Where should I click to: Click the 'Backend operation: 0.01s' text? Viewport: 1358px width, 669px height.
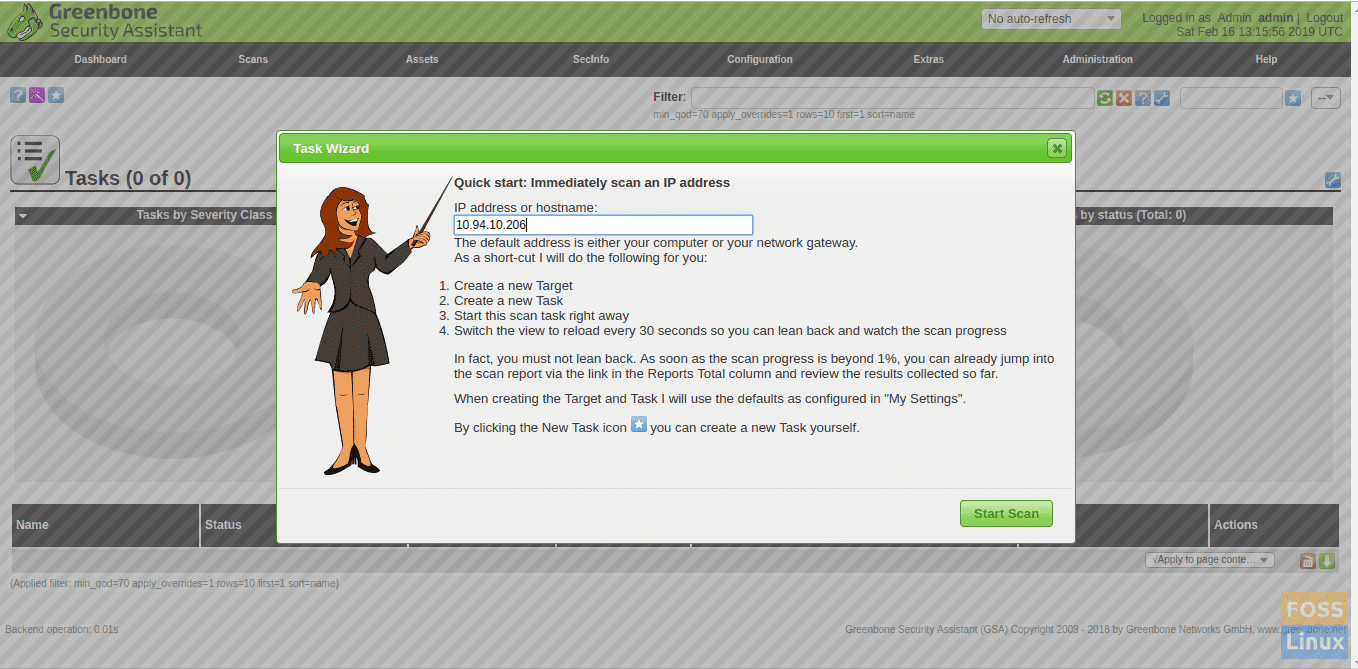62,629
